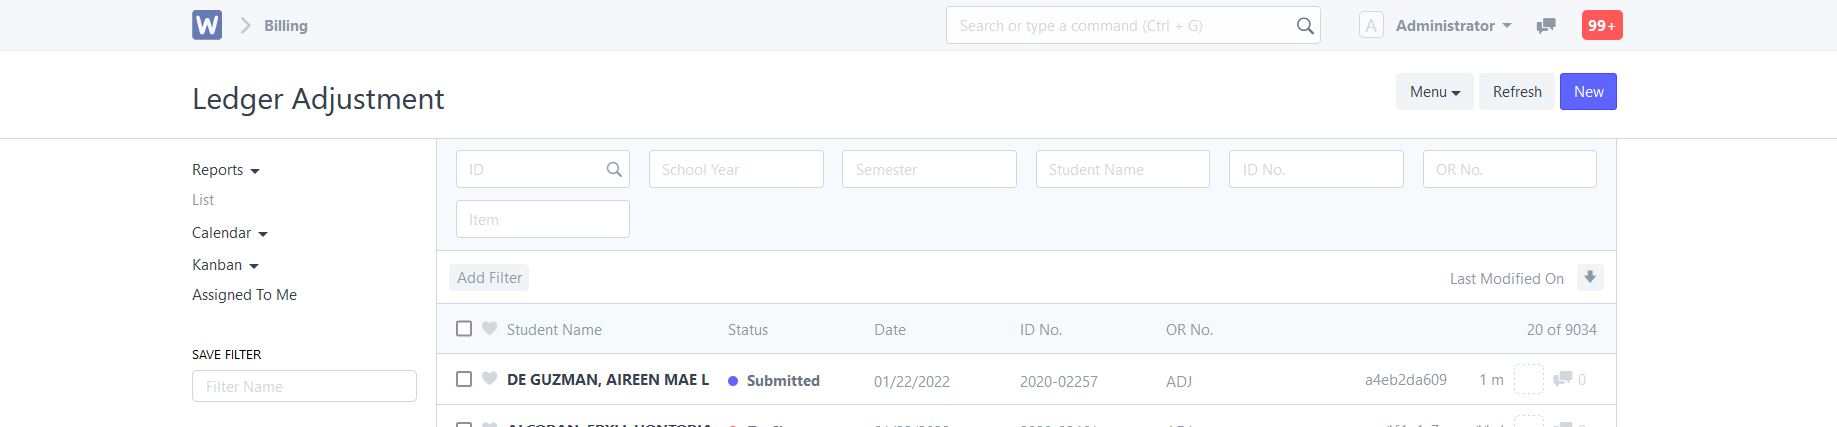This screenshot has height=427, width=1837.
Task: Open the Menu dropdown button
Action: 1435,92
